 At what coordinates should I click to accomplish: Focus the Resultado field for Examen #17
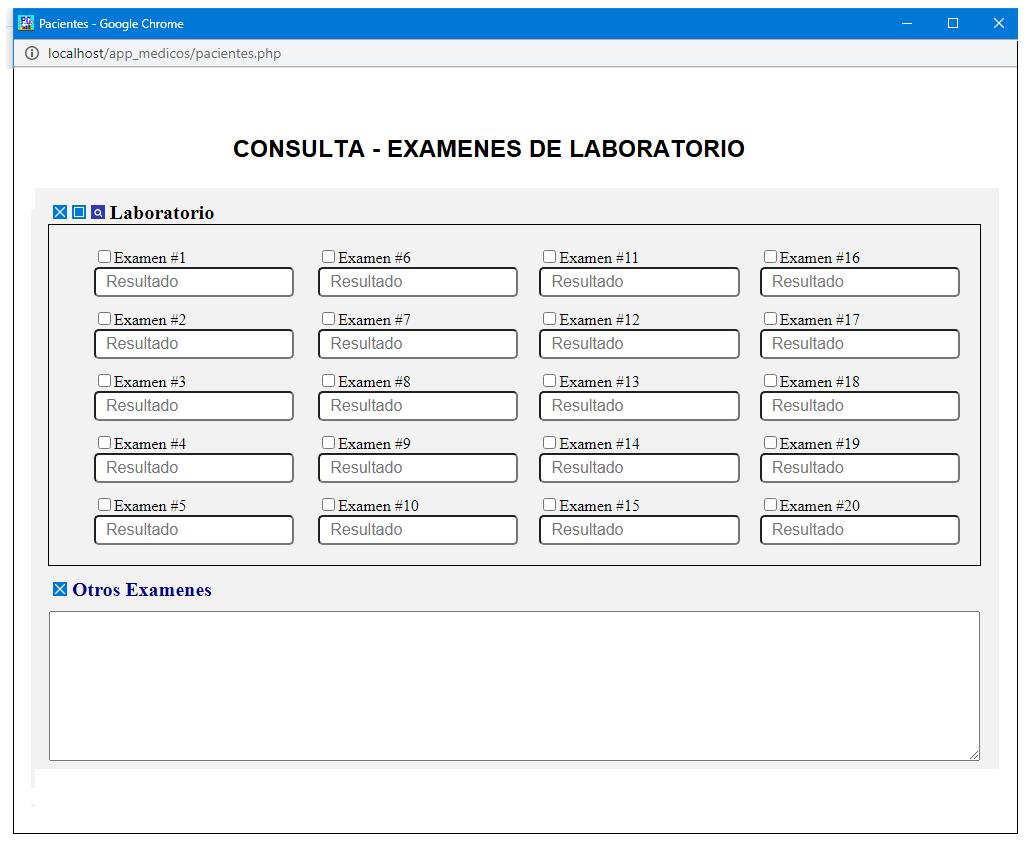pos(860,344)
